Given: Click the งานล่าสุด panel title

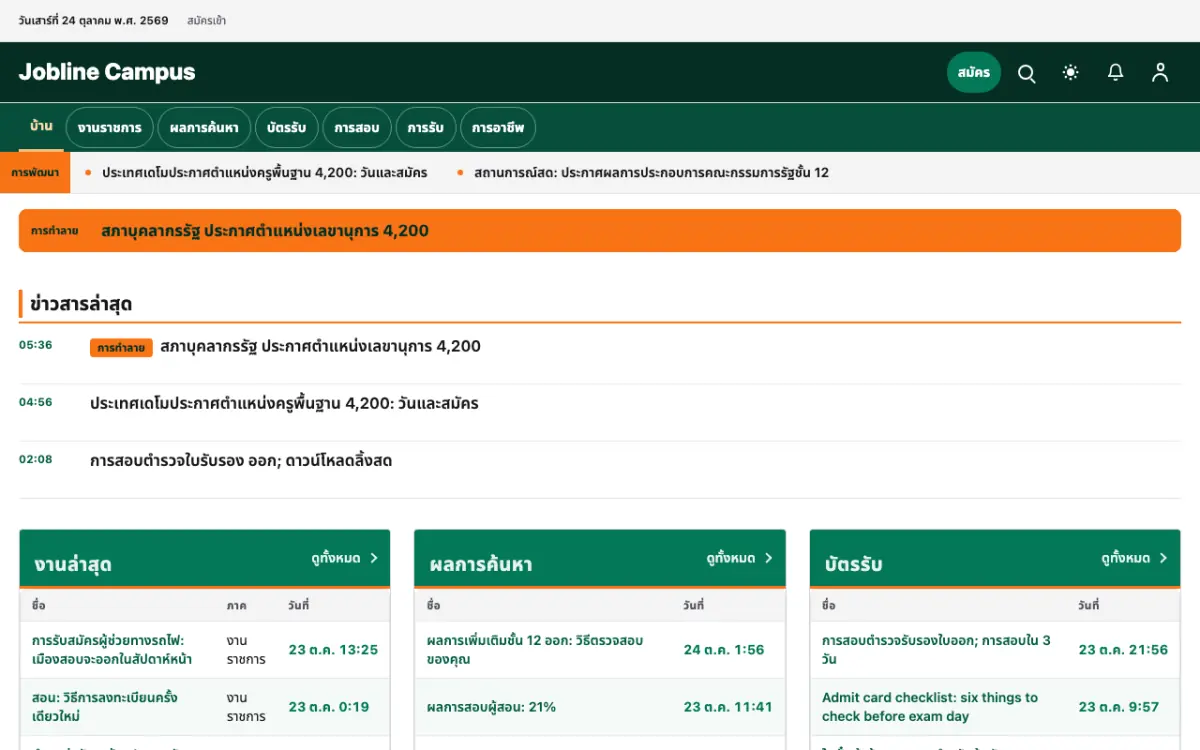Looking at the screenshot, I should point(72,564).
